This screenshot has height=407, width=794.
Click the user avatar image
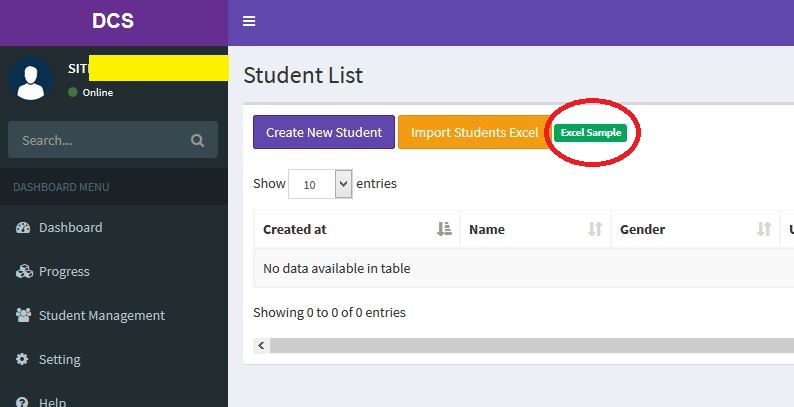(x=30, y=80)
